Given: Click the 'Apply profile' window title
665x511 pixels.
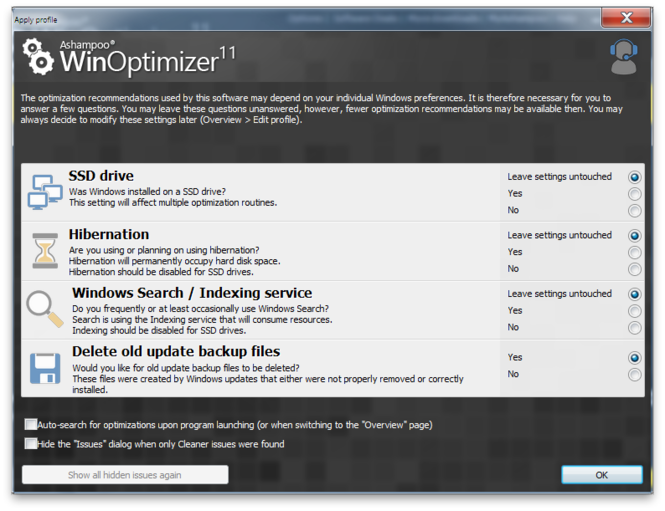Looking at the screenshot, I should pyautogui.click(x=36, y=20).
